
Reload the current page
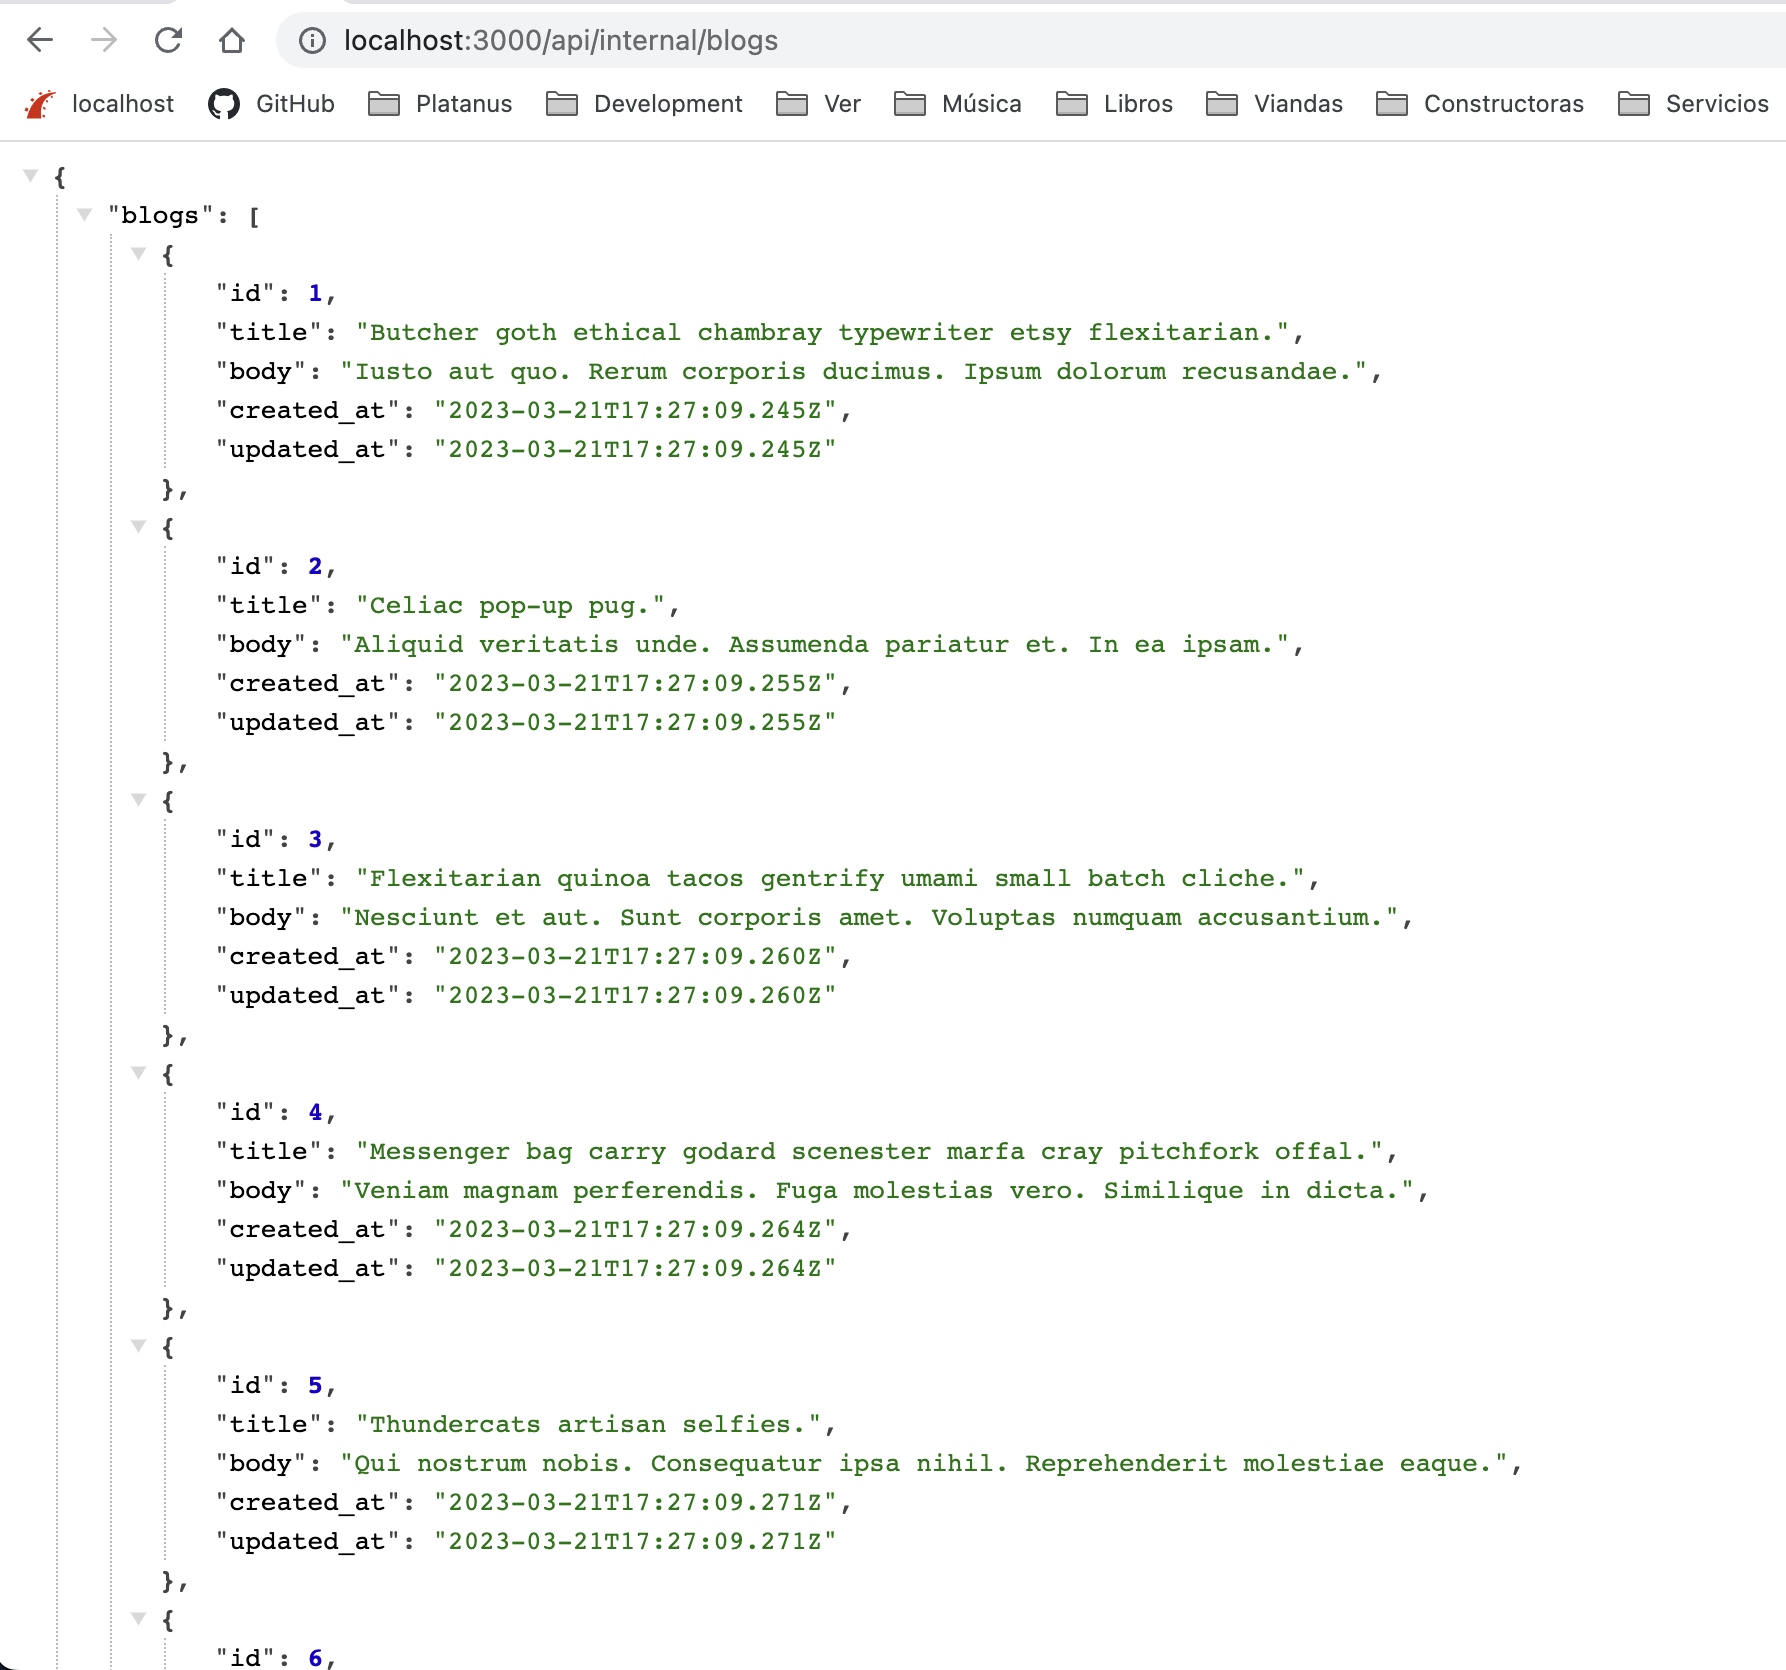pos(168,40)
